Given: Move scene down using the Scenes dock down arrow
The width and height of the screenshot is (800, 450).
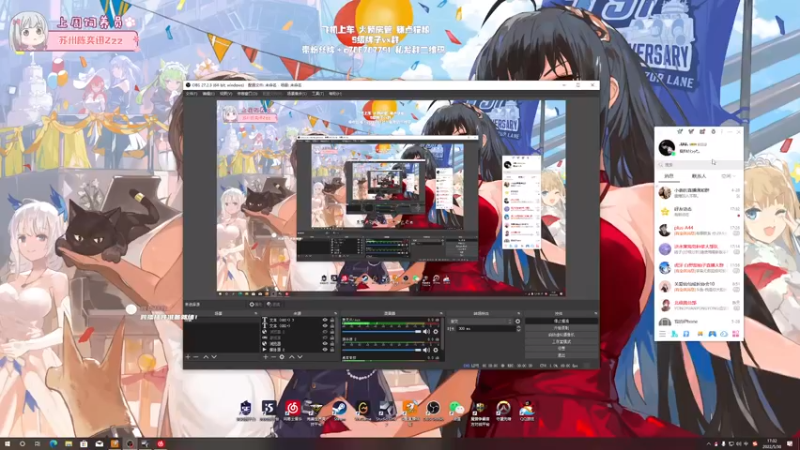Looking at the screenshot, I should (214, 357).
